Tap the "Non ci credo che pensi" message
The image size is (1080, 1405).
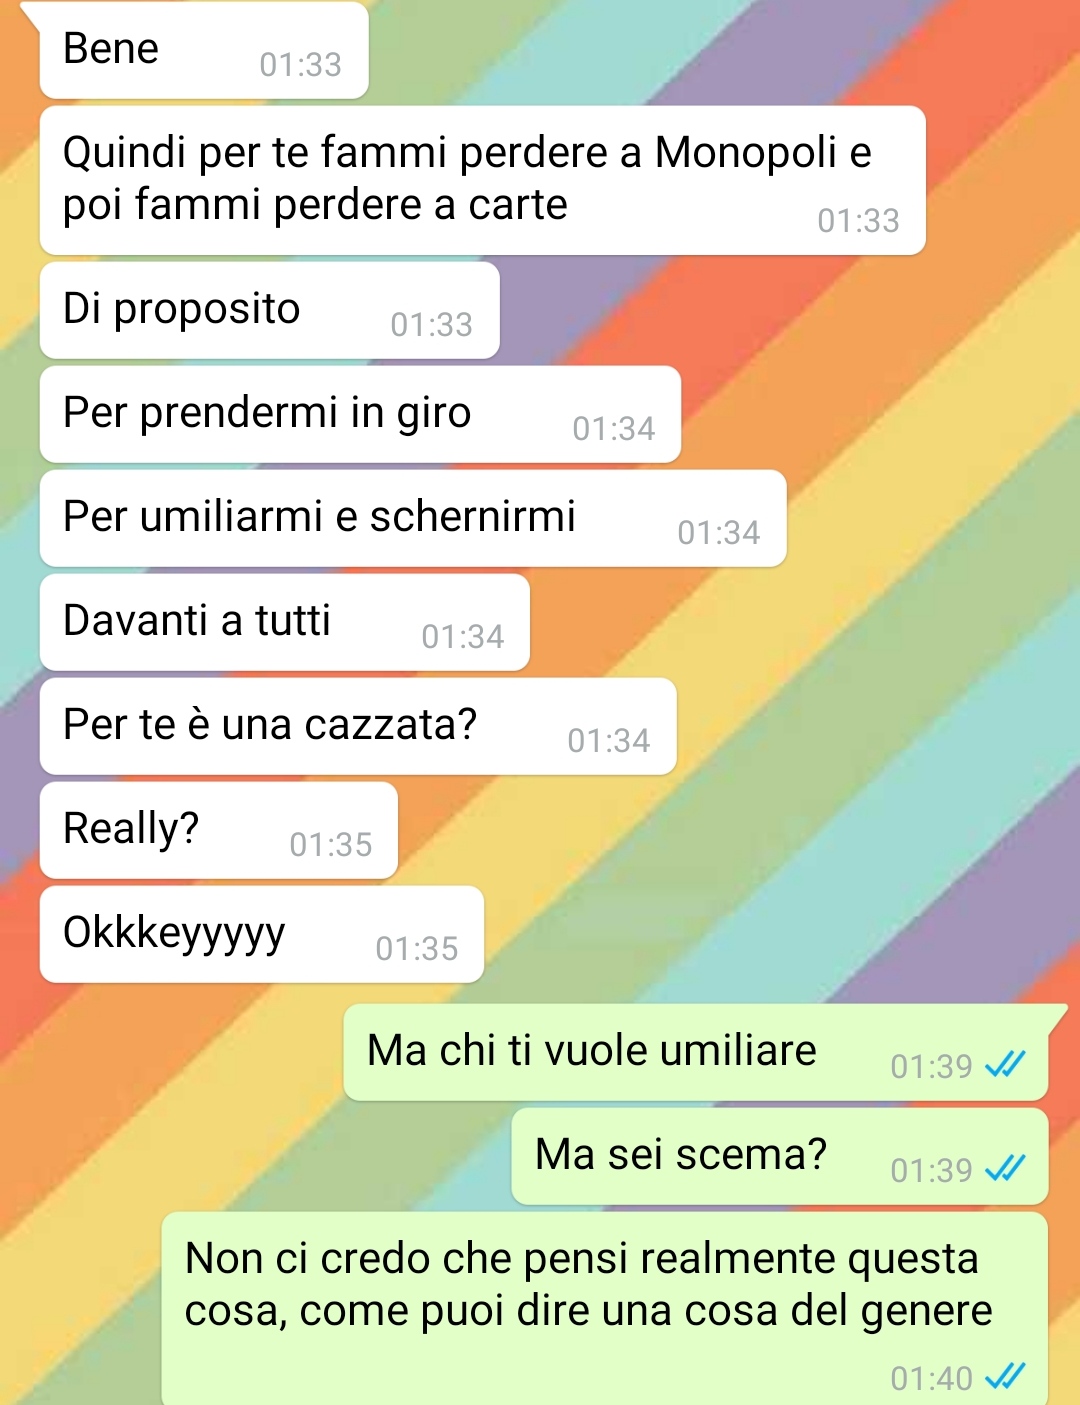(x=605, y=1308)
